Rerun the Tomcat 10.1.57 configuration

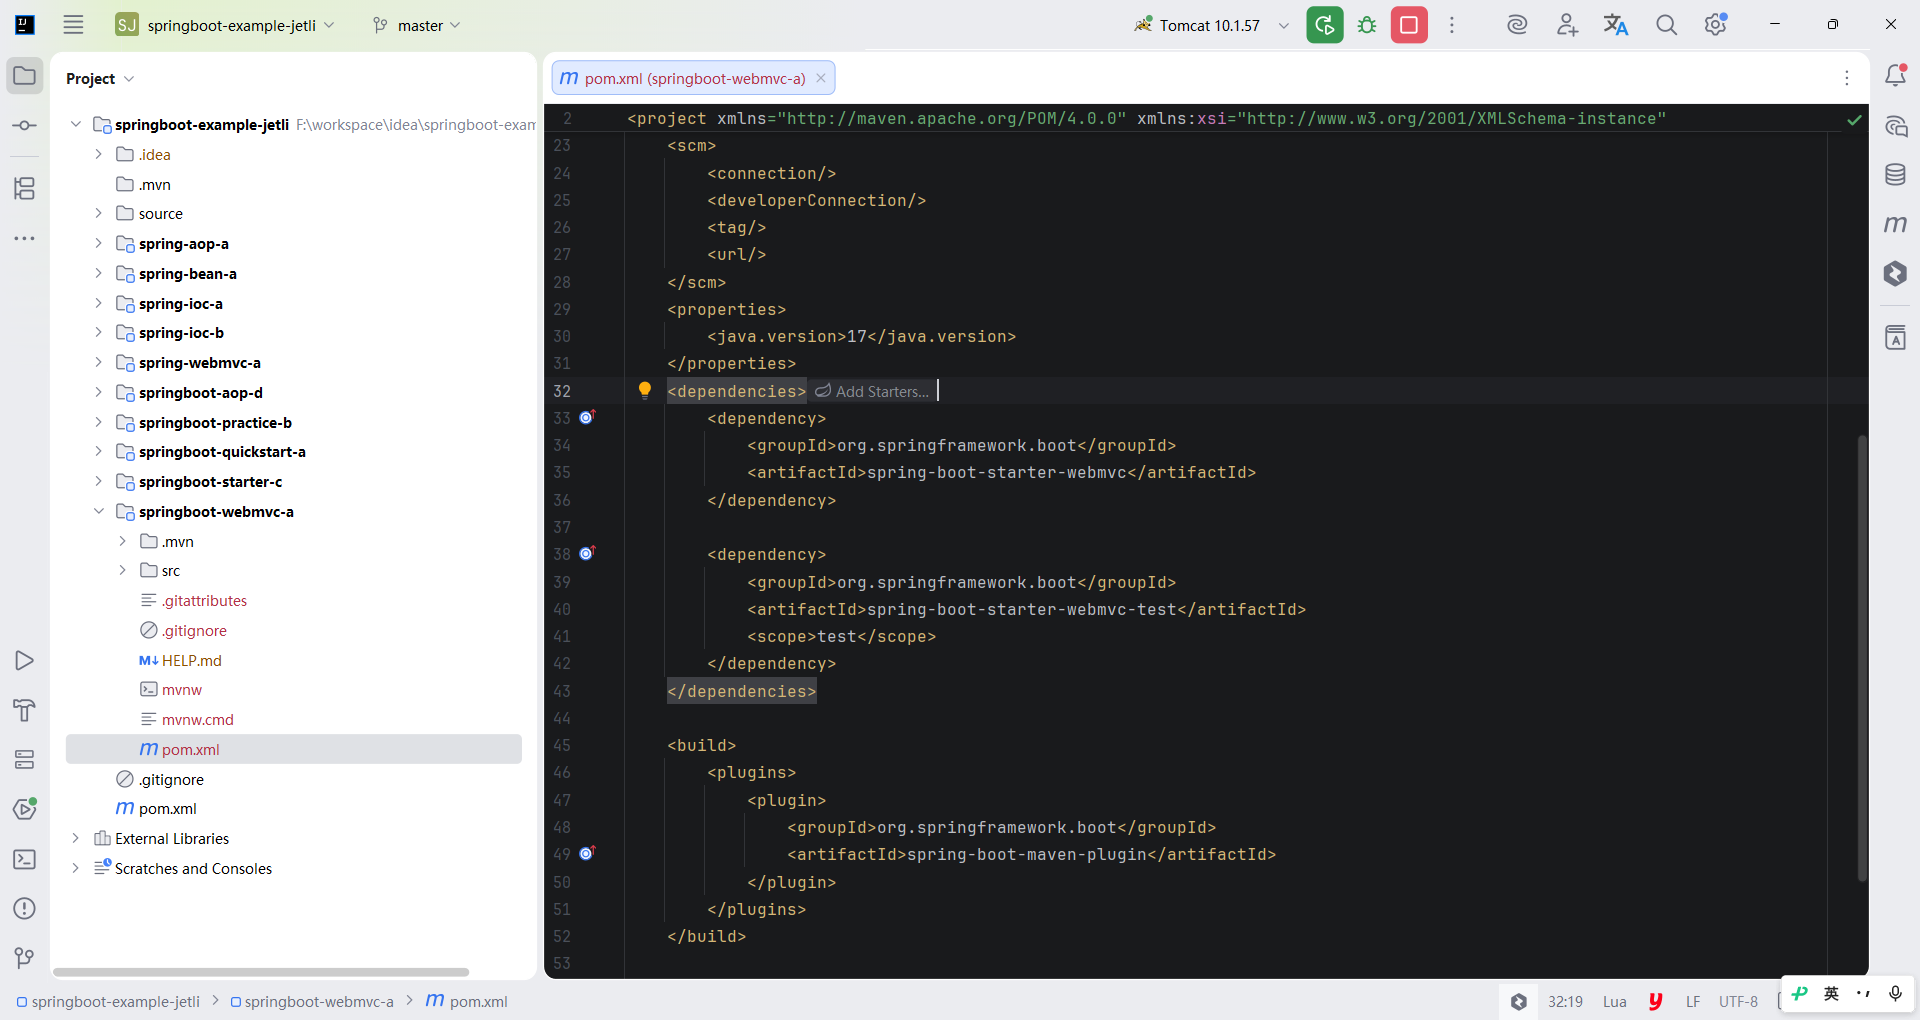pos(1324,25)
